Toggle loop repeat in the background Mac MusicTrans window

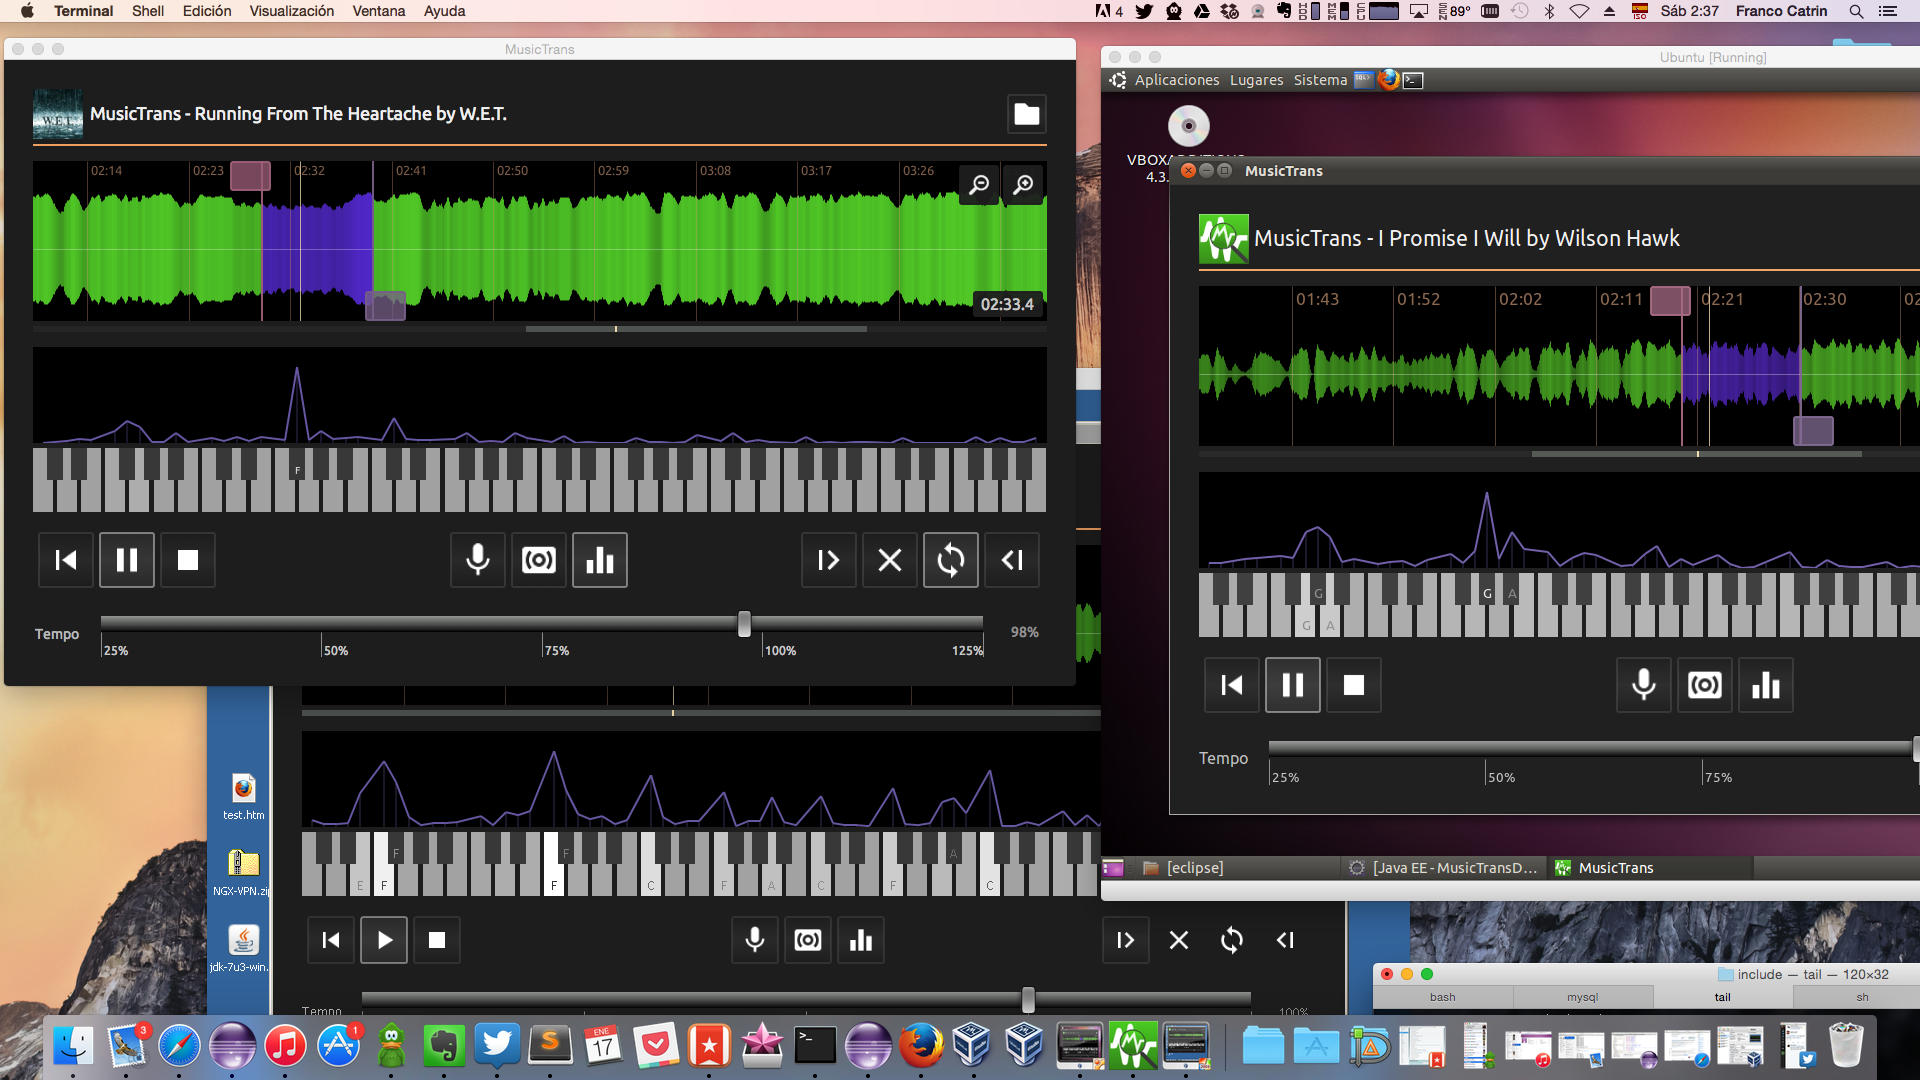tap(1232, 940)
